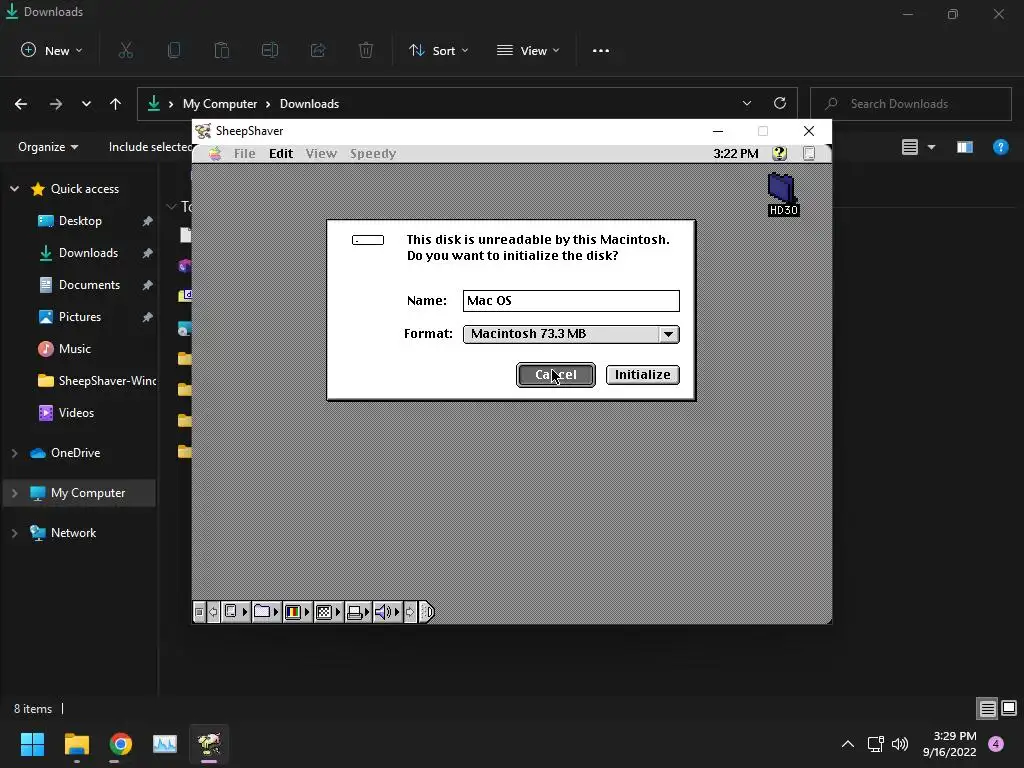Click the disk Name input field

pos(571,300)
